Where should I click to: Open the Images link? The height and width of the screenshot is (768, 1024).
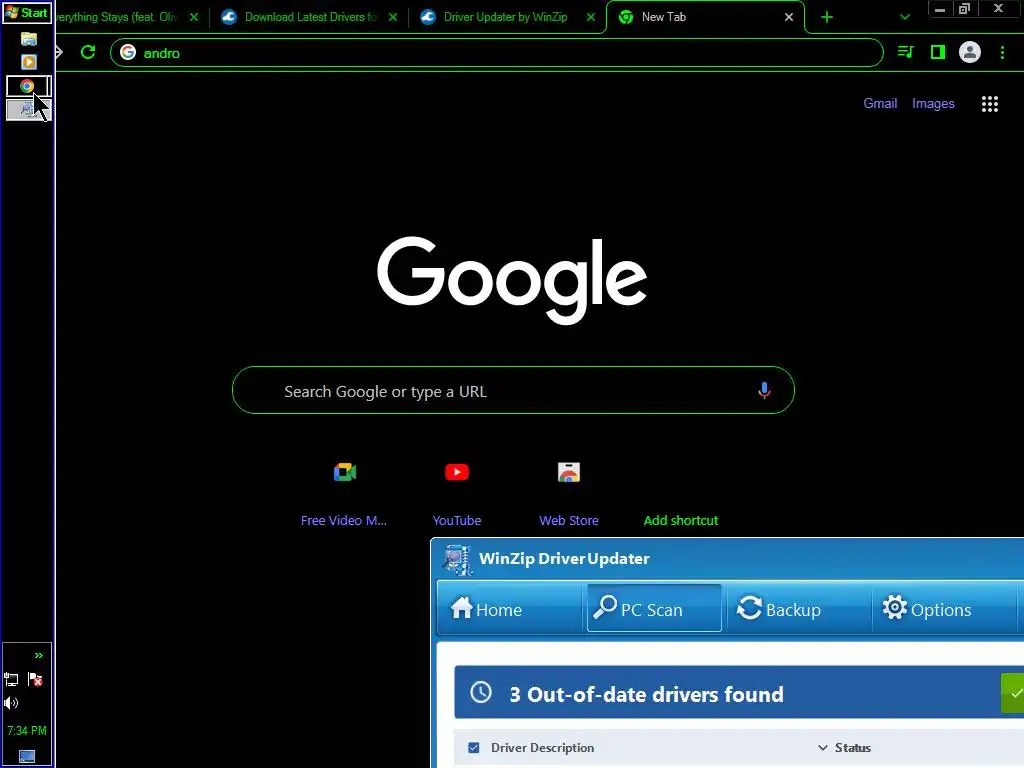933,103
